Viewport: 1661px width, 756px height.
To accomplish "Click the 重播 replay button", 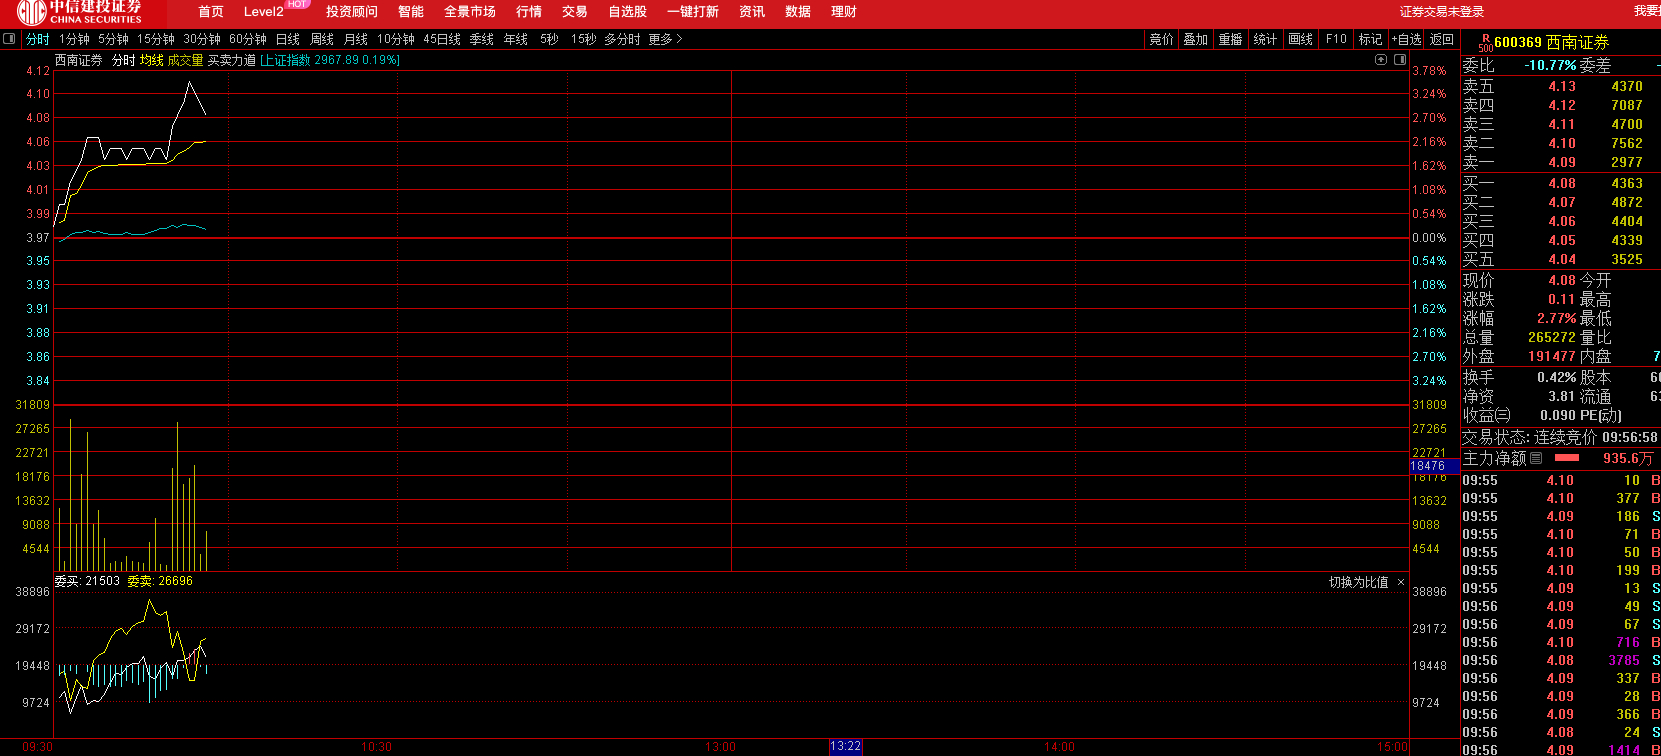I will pyautogui.click(x=1230, y=39).
